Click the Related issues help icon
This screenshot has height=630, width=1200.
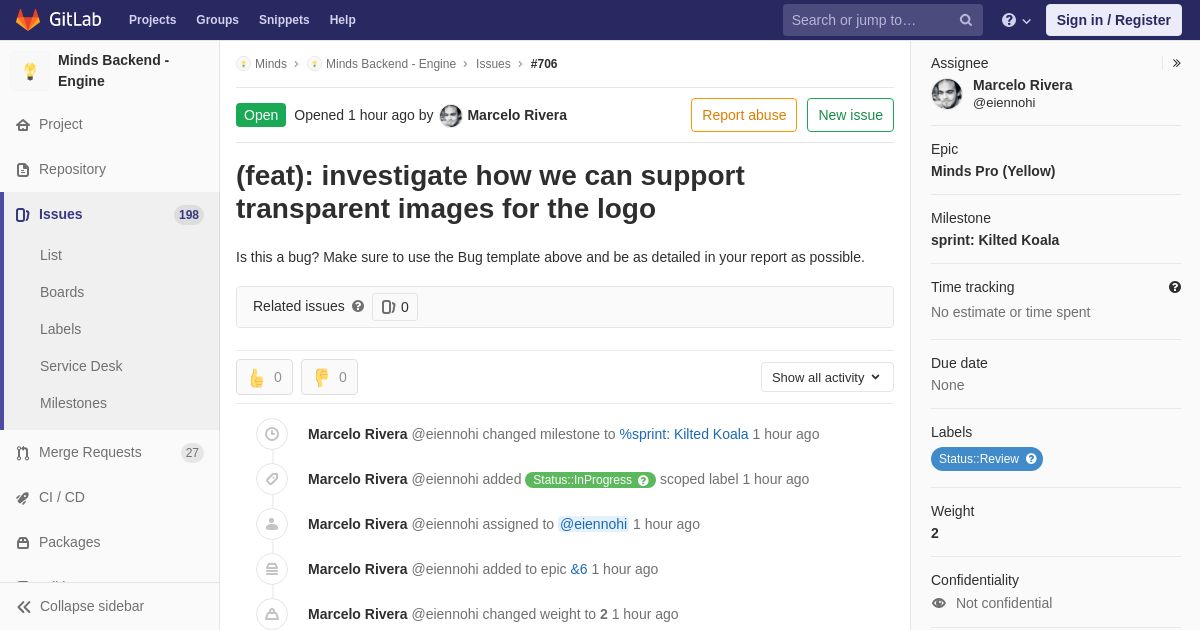[358, 306]
